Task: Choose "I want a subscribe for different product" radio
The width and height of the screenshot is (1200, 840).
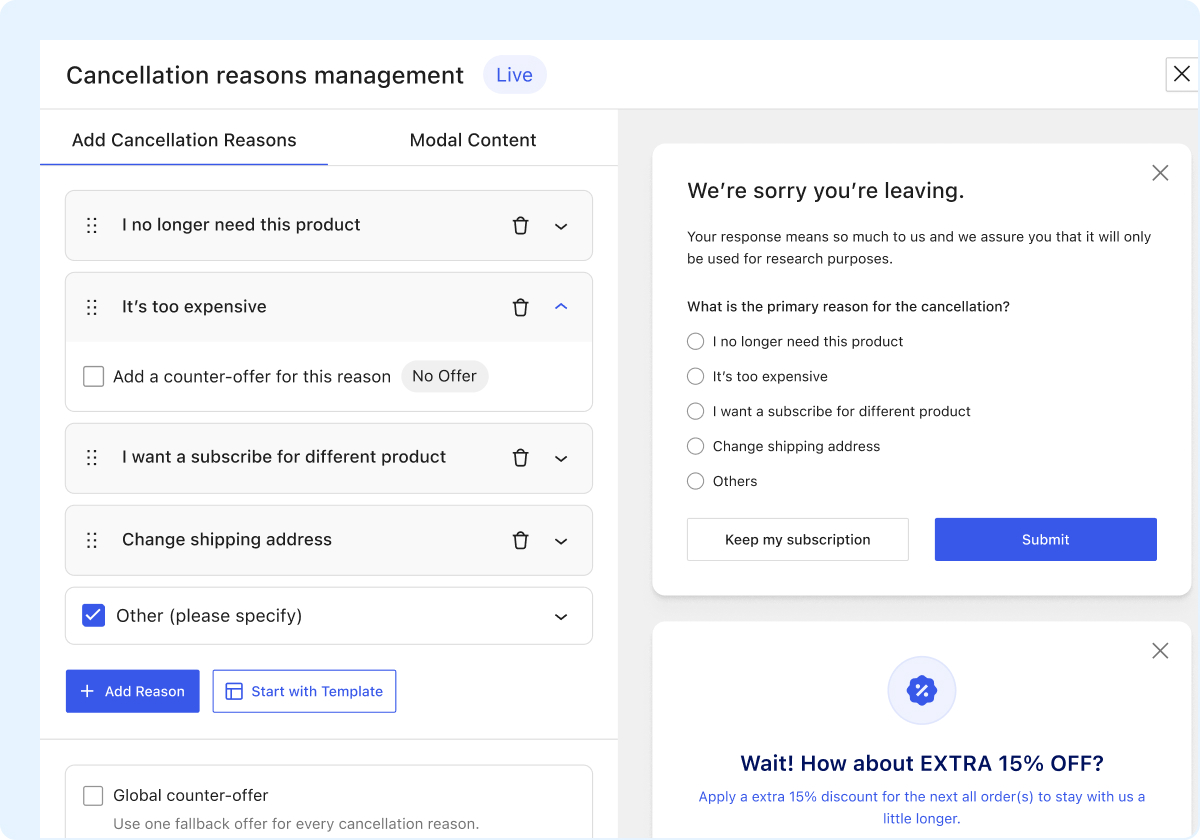Action: 696,411
